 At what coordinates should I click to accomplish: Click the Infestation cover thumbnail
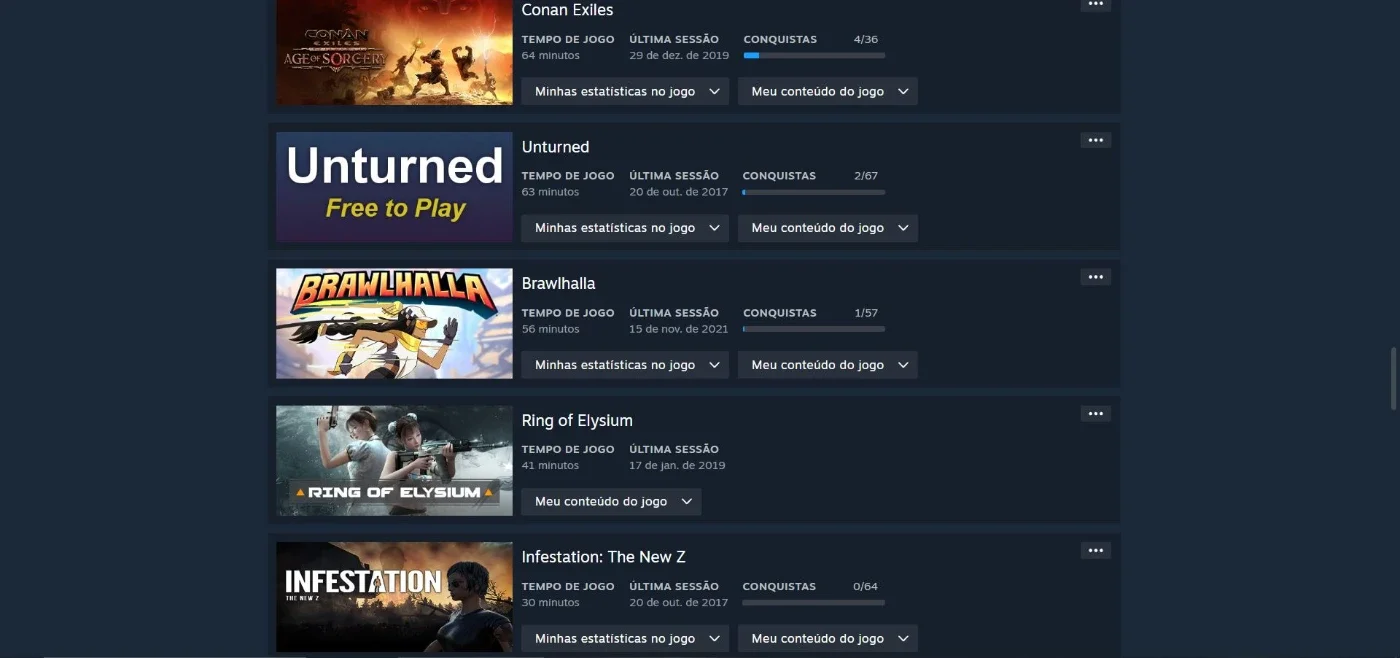tap(394, 597)
